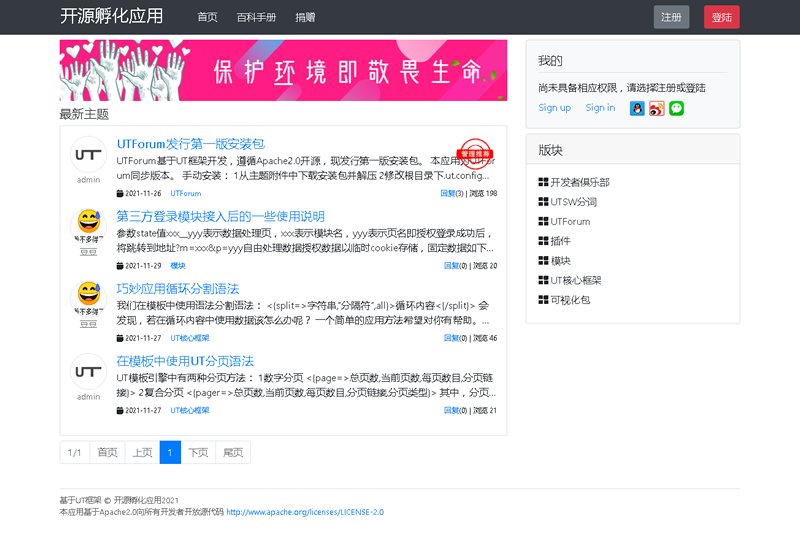Image resolution: width=800 pixels, height=543 pixels.
Task: Open UTForum board in sidebar
Action: [x=570, y=221]
